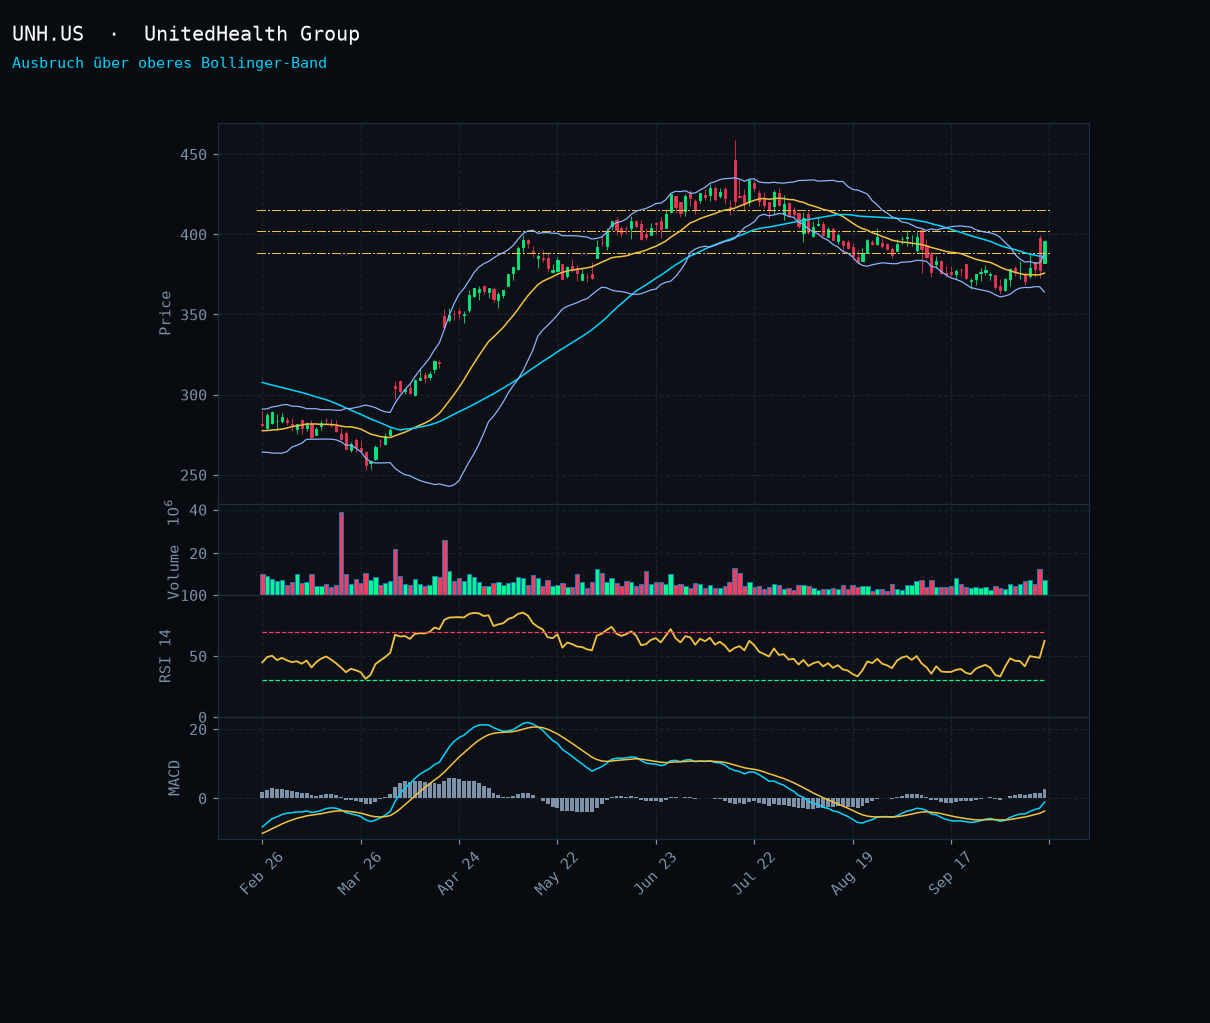Click the "Price" axis label
Viewport: 1210px width, 1023px height.
coord(166,313)
